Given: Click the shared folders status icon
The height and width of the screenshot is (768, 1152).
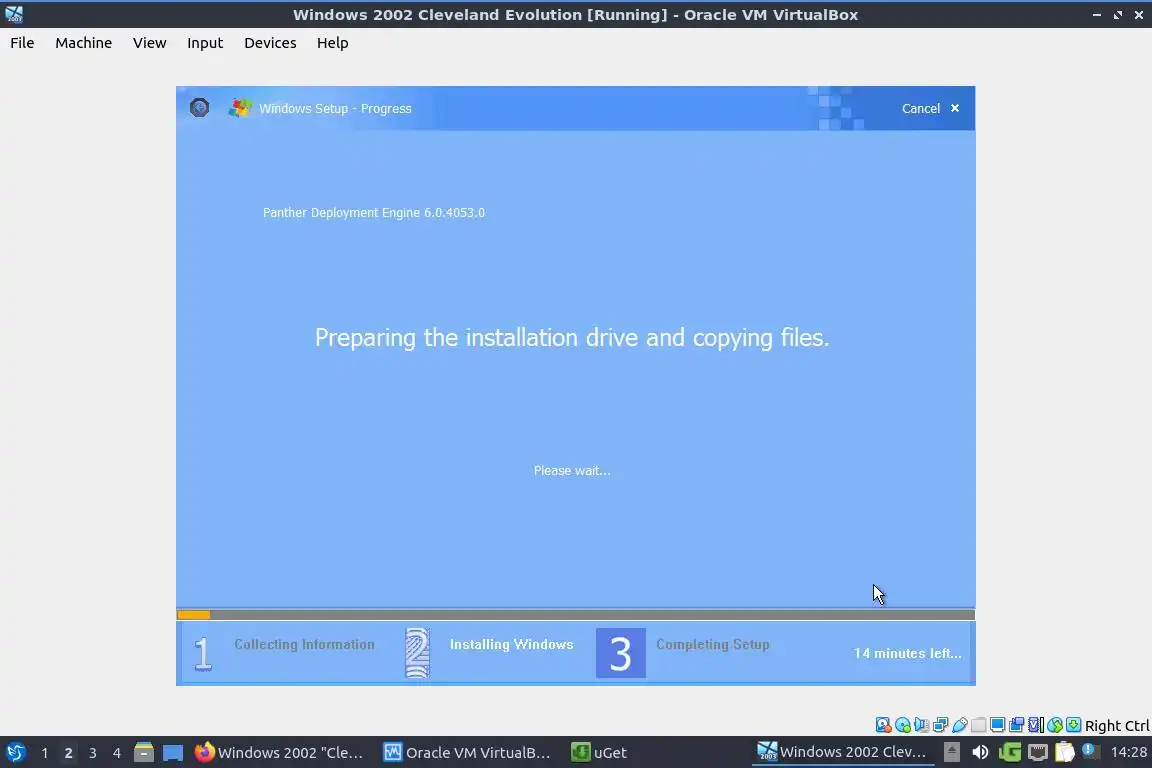Looking at the screenshot, I should (979, 725).
